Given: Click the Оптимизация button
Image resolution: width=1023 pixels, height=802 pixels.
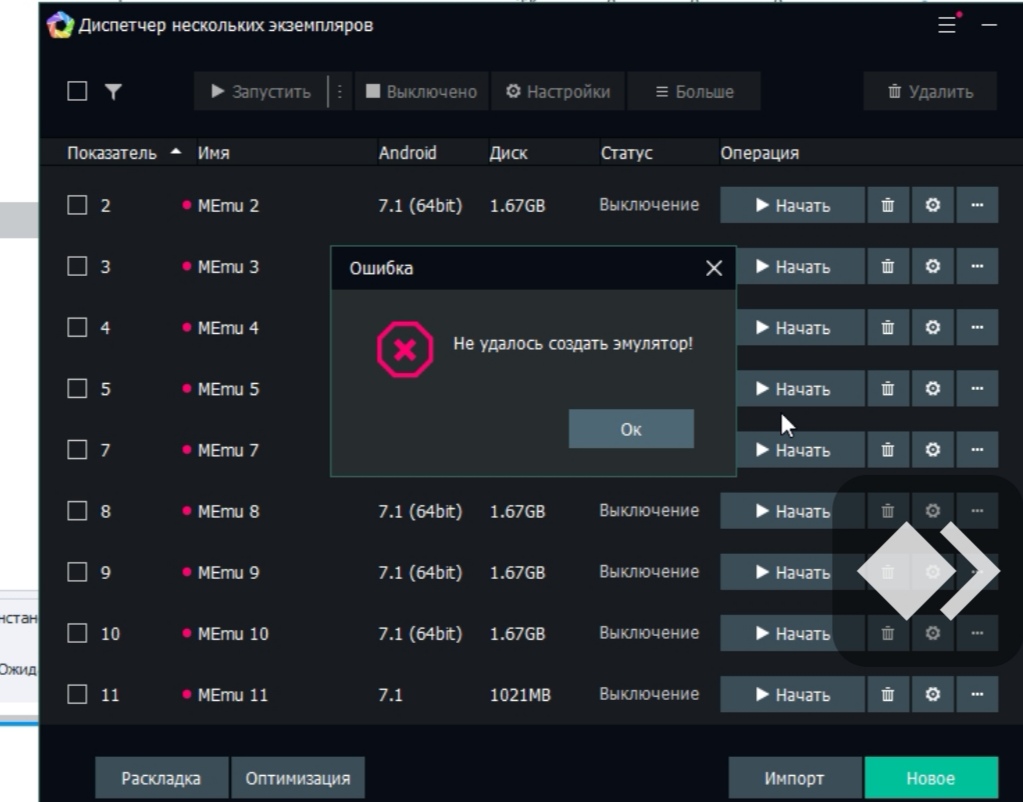Looking at the screenshot, I should (x=298, y=778).
